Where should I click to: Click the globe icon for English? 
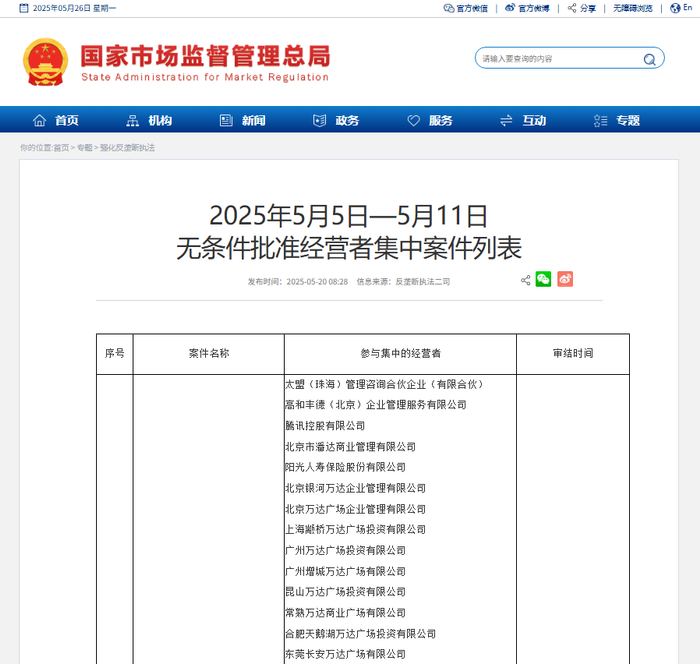click(x=675, y=8)
